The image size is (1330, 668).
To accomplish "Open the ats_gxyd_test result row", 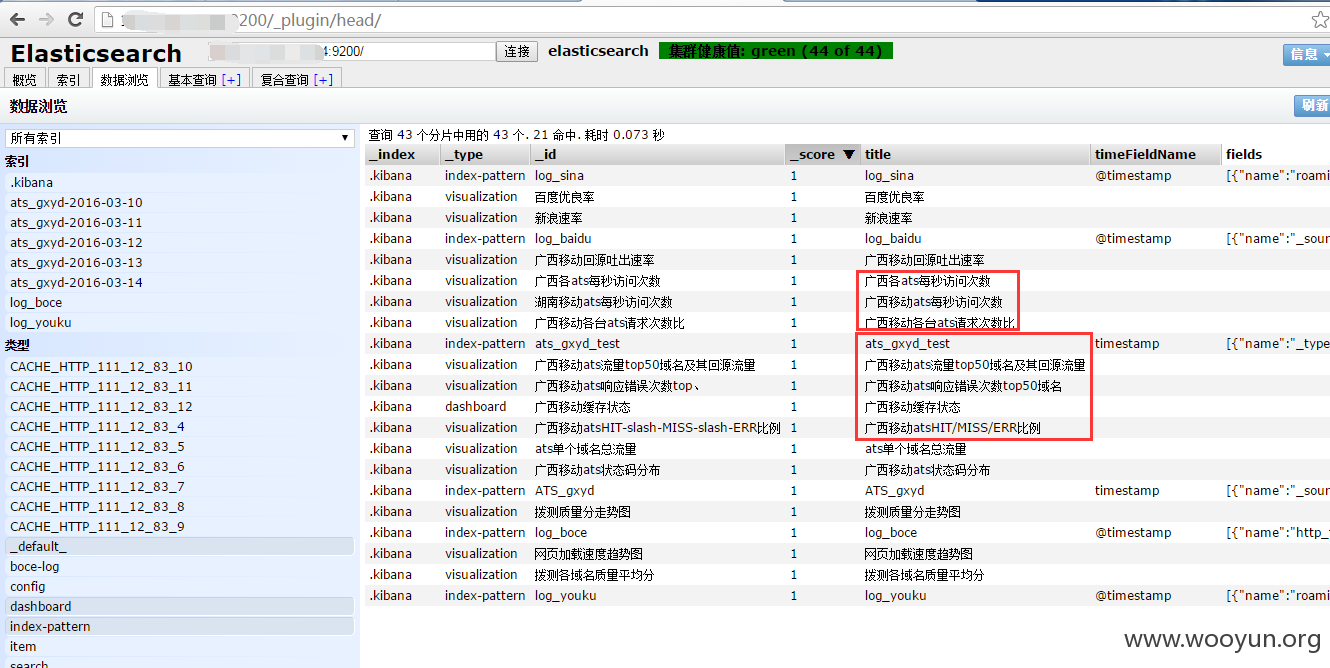I will click(x=848, y=344).
